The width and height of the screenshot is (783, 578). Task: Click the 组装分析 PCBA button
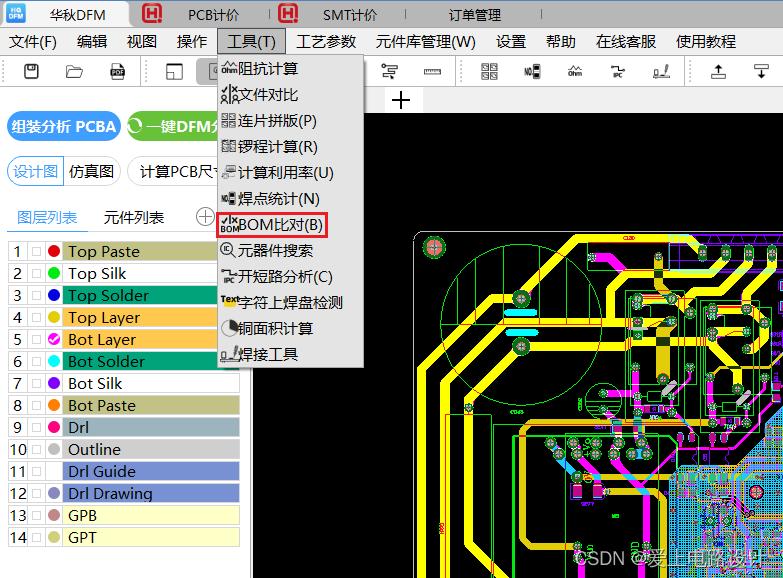point(64,126)
